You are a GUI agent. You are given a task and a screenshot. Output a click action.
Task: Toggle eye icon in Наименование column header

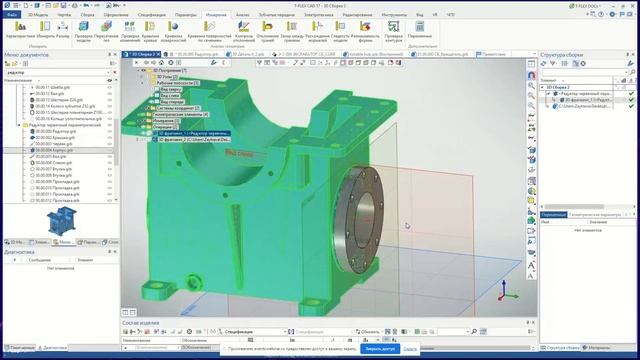[109, 80]
